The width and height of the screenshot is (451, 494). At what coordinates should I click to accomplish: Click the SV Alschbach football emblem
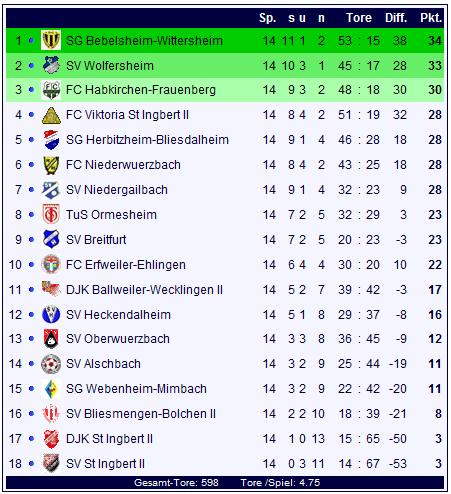51,364
